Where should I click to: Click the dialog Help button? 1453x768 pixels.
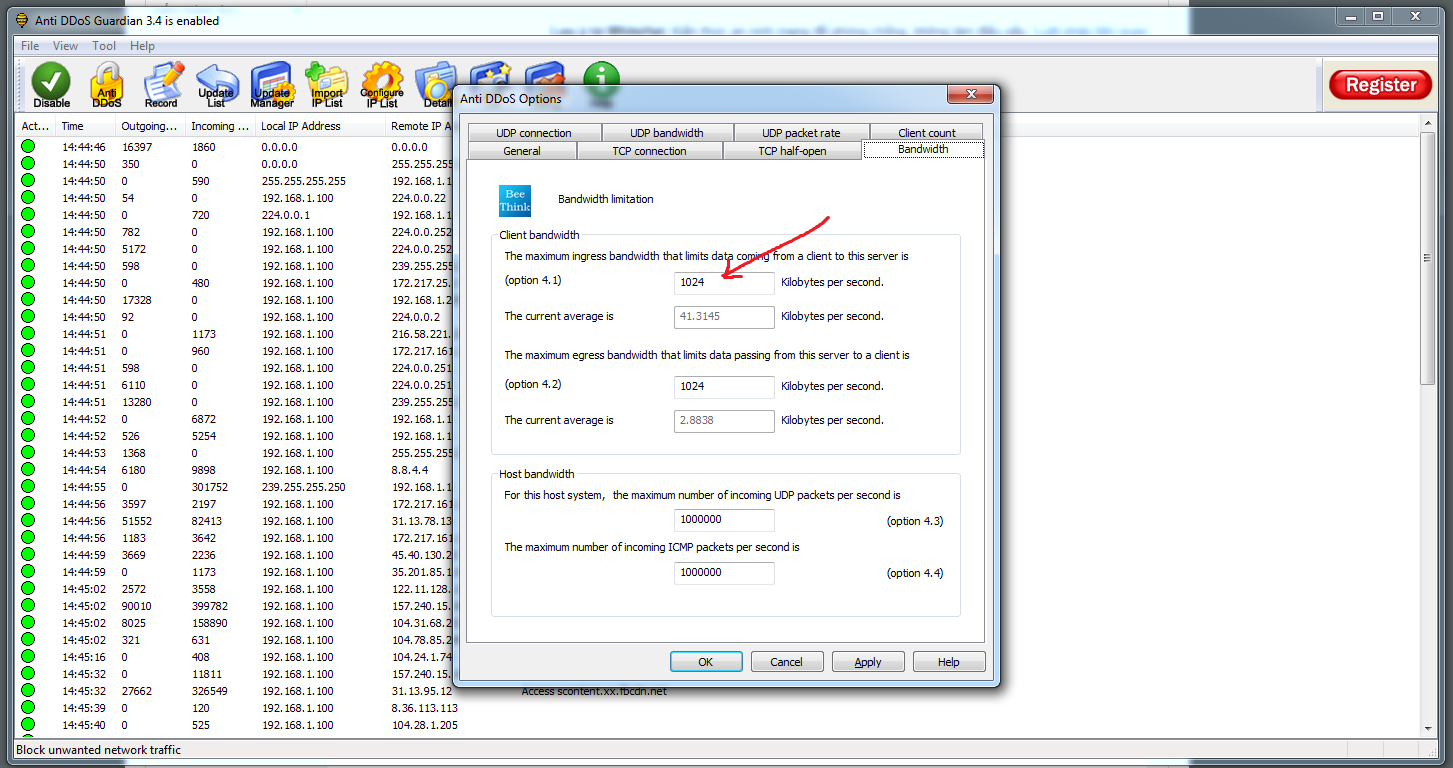coord(949,662)
